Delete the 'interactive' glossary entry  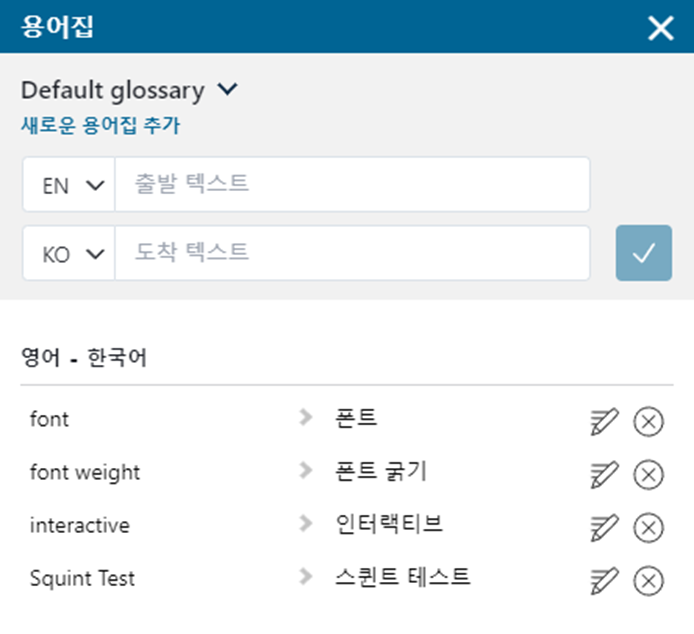click(x=649, y=527)
